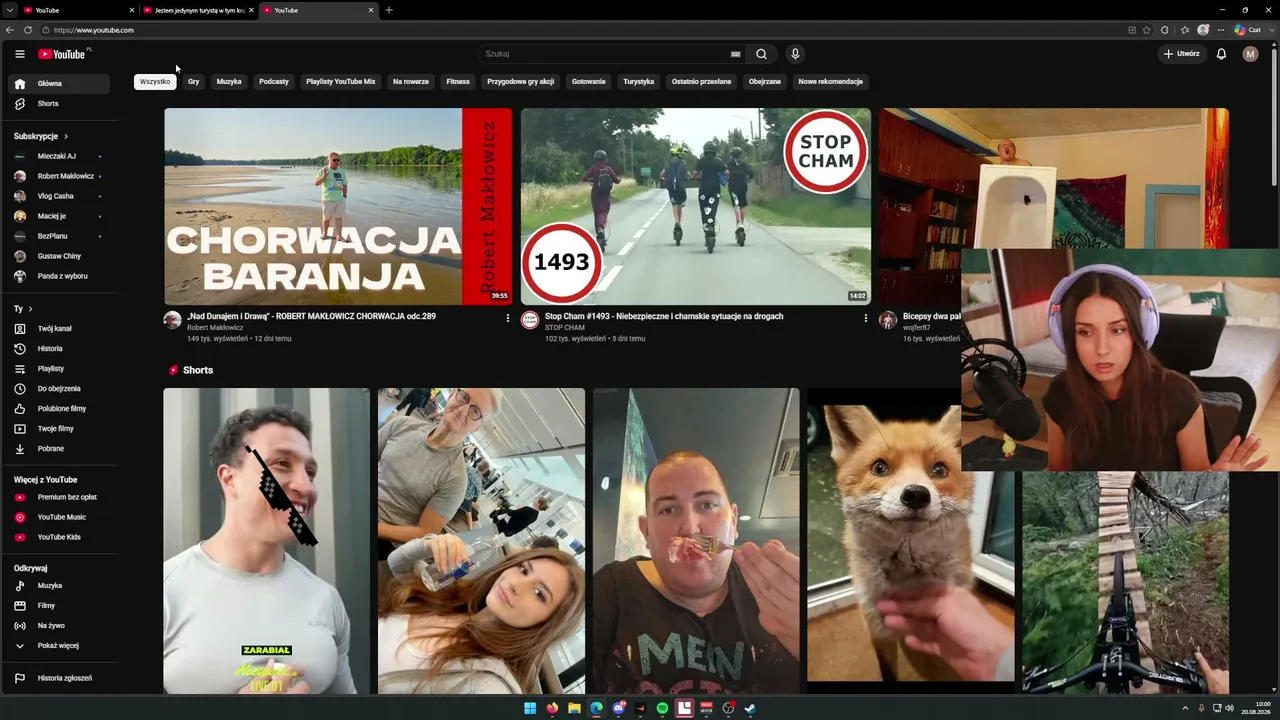Select the Fitness filter chip
Screen dimensions: 1280x720
point(458,82)
